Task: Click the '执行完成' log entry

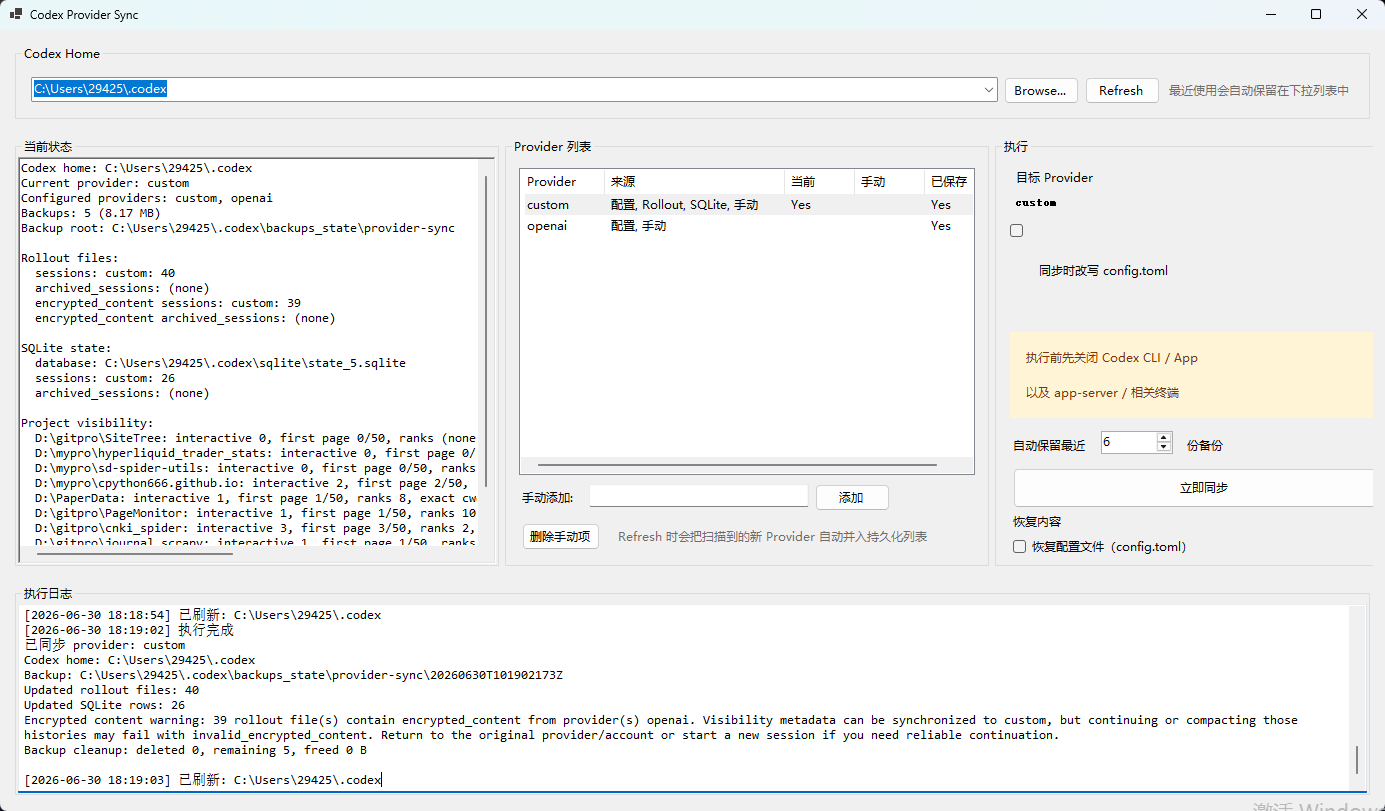Action: [129, 630]
